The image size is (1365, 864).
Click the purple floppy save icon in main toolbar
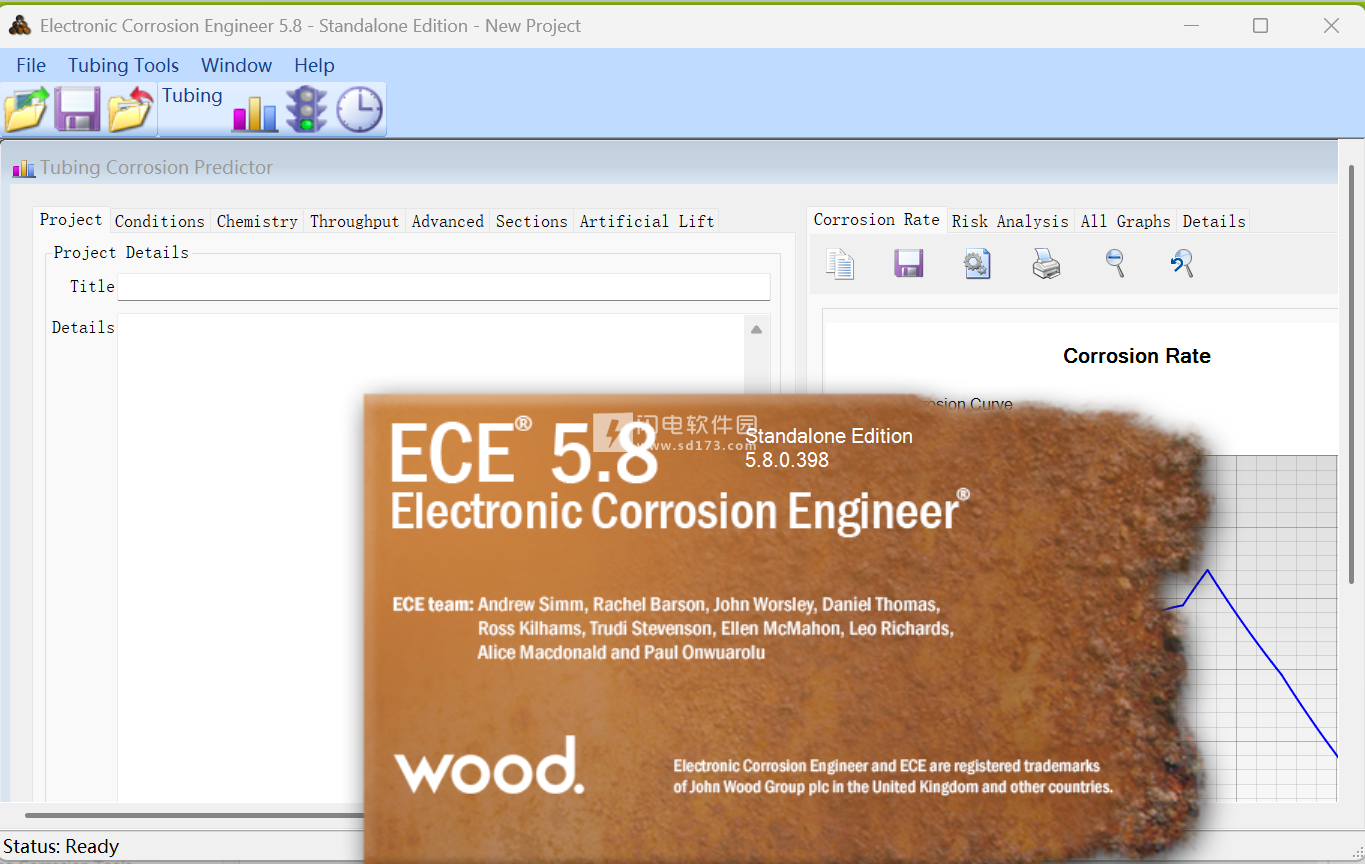click(77, 109)
